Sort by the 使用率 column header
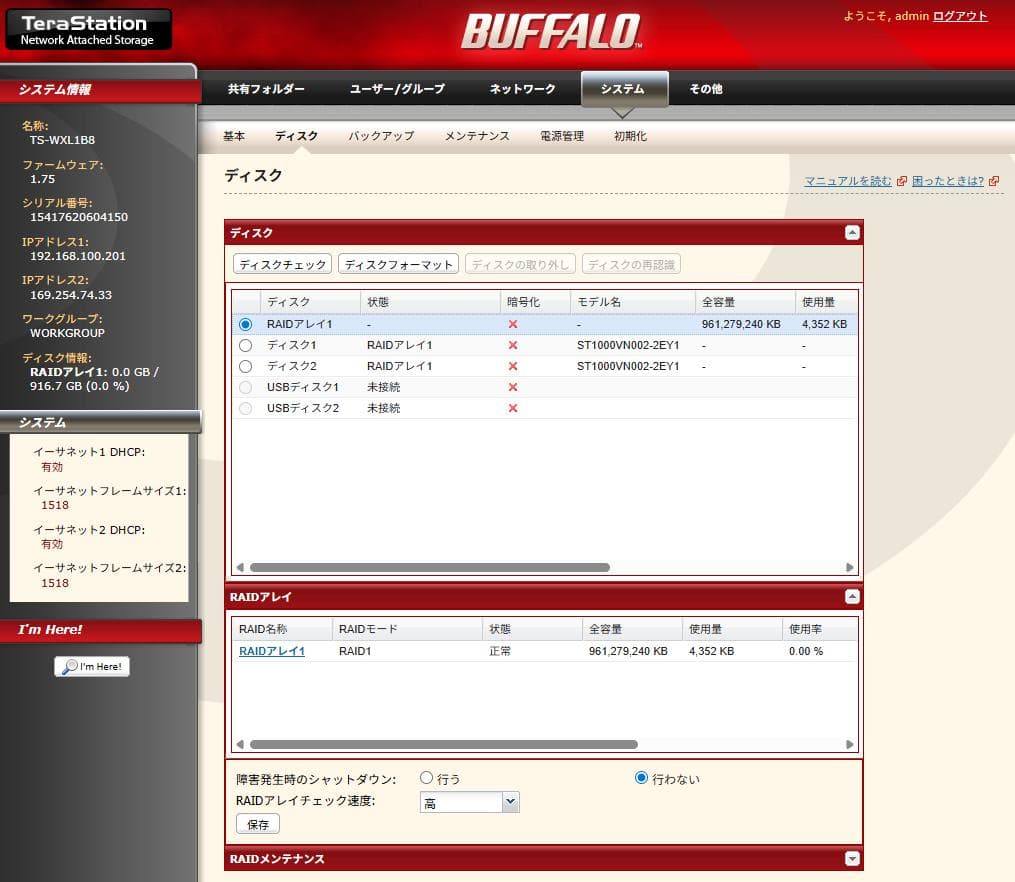This screenshot has width=1015, height=882. [x=820, y=629]
